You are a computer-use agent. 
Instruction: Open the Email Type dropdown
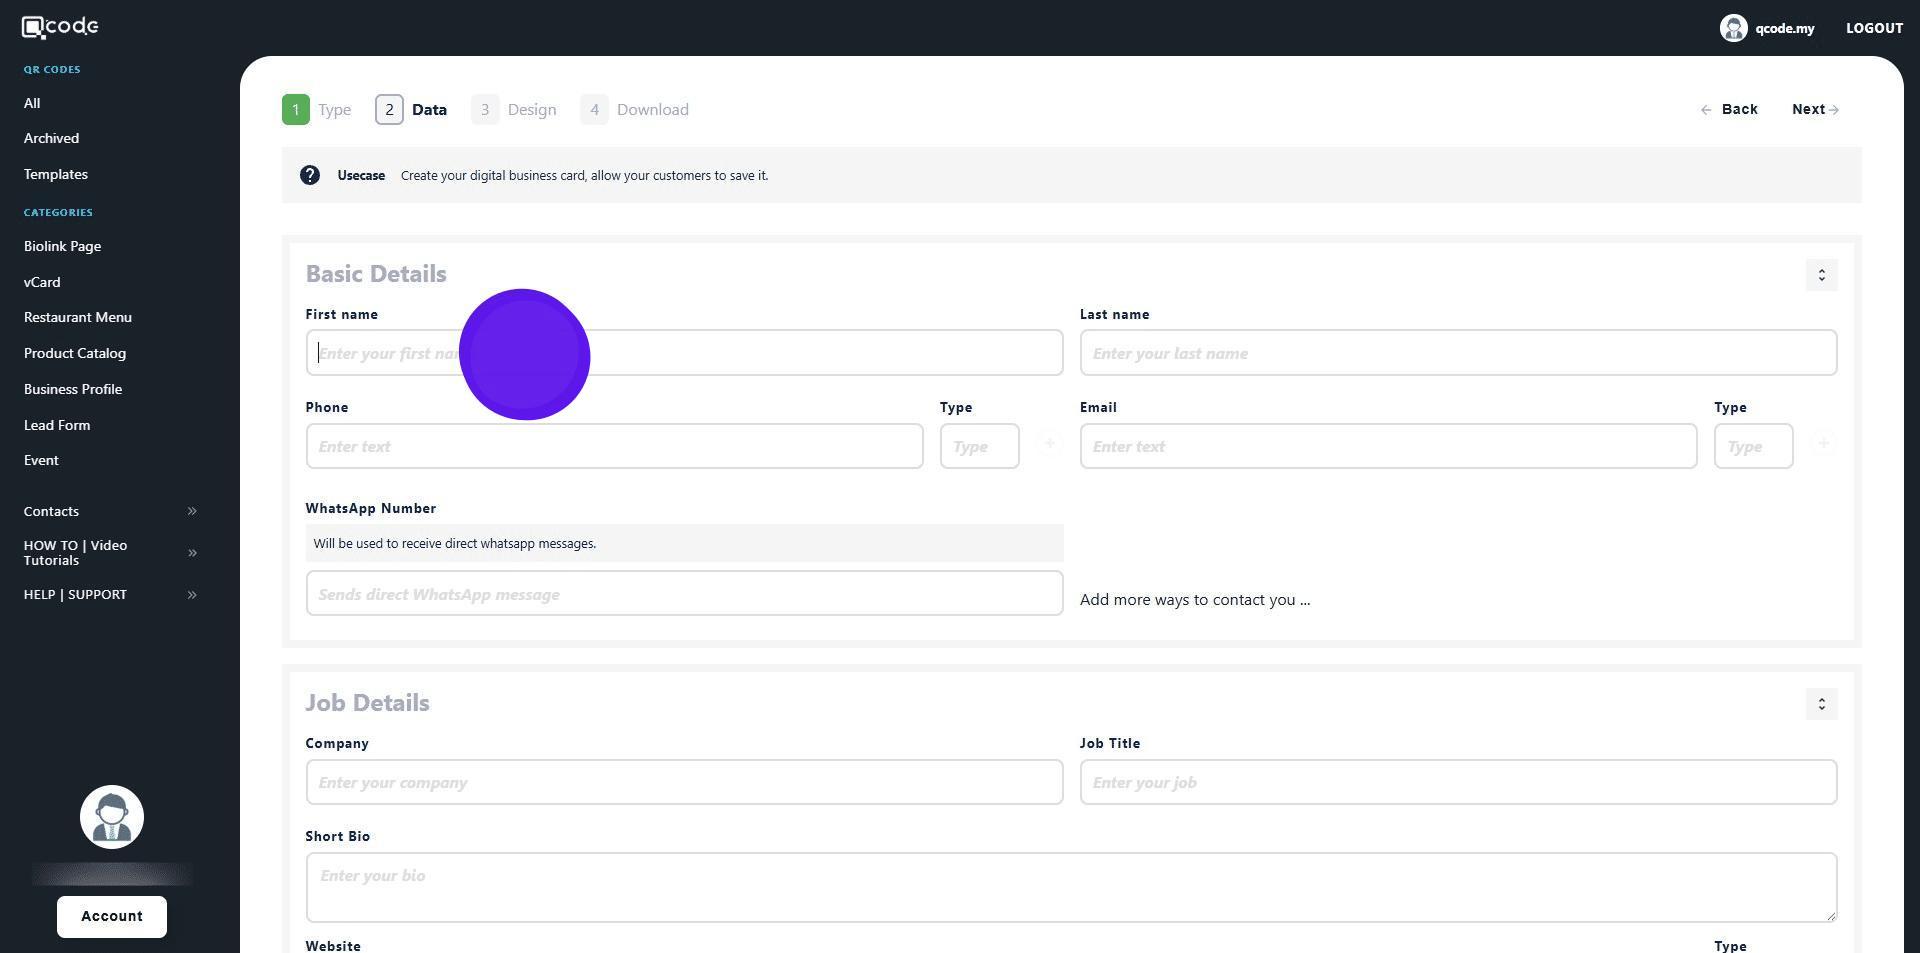1753,447
